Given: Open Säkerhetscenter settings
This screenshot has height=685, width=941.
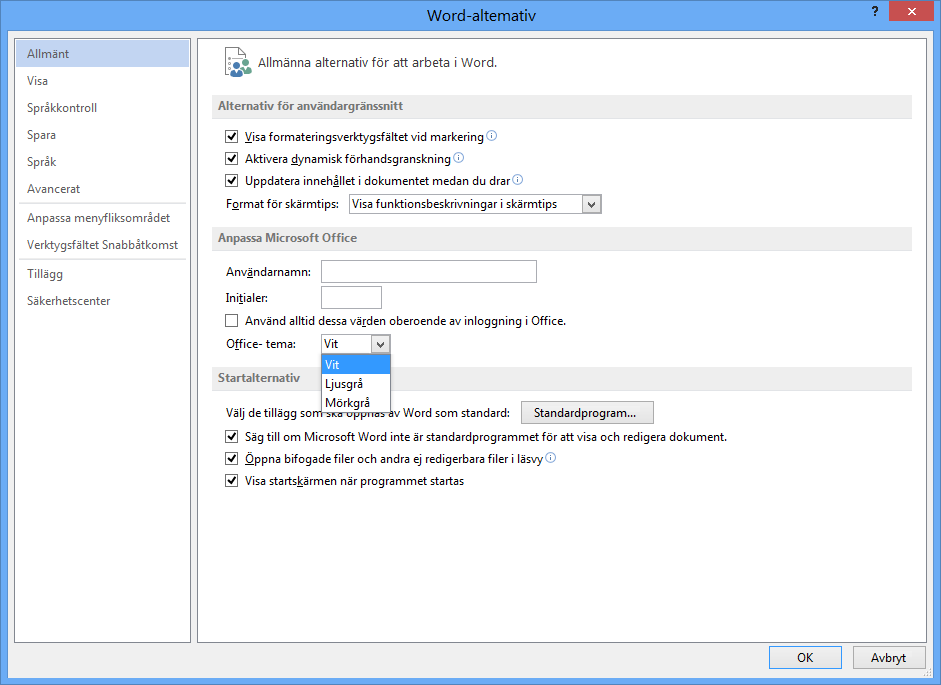Looking at the screenshot, I should 102,301.
